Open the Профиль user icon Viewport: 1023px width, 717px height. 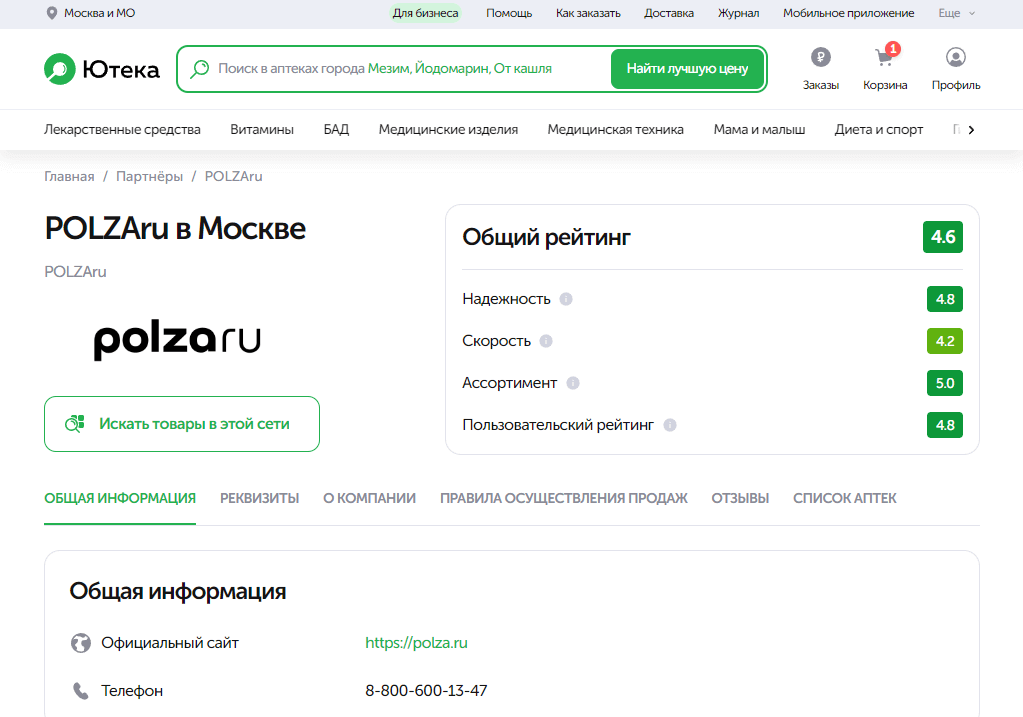(x=956, y=57)
